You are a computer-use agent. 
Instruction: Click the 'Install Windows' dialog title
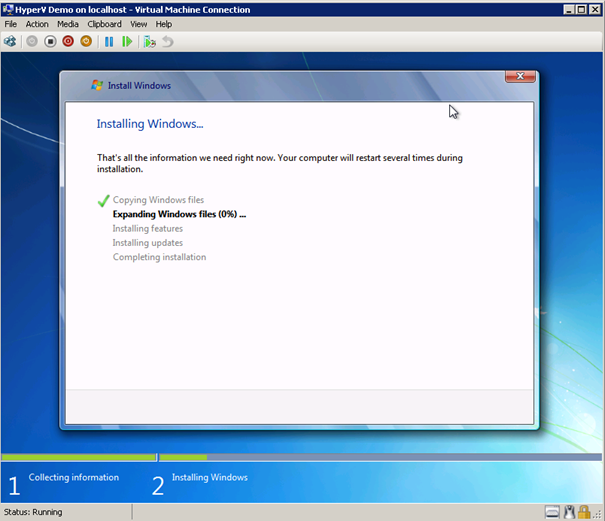click(x=139, y=86)
